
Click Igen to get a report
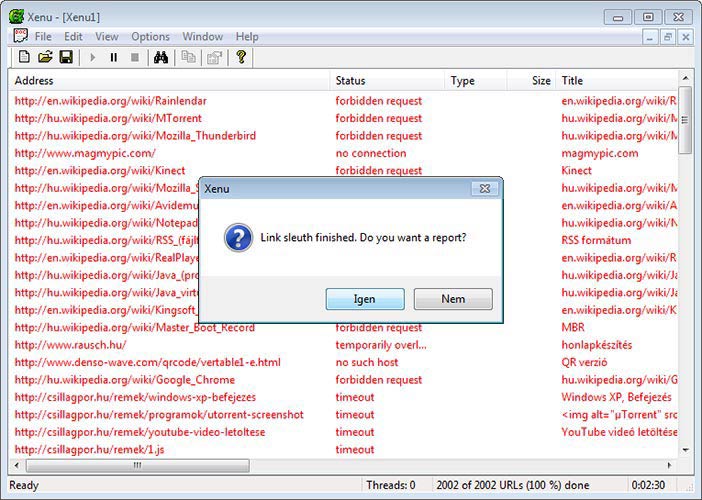(365, 299)
